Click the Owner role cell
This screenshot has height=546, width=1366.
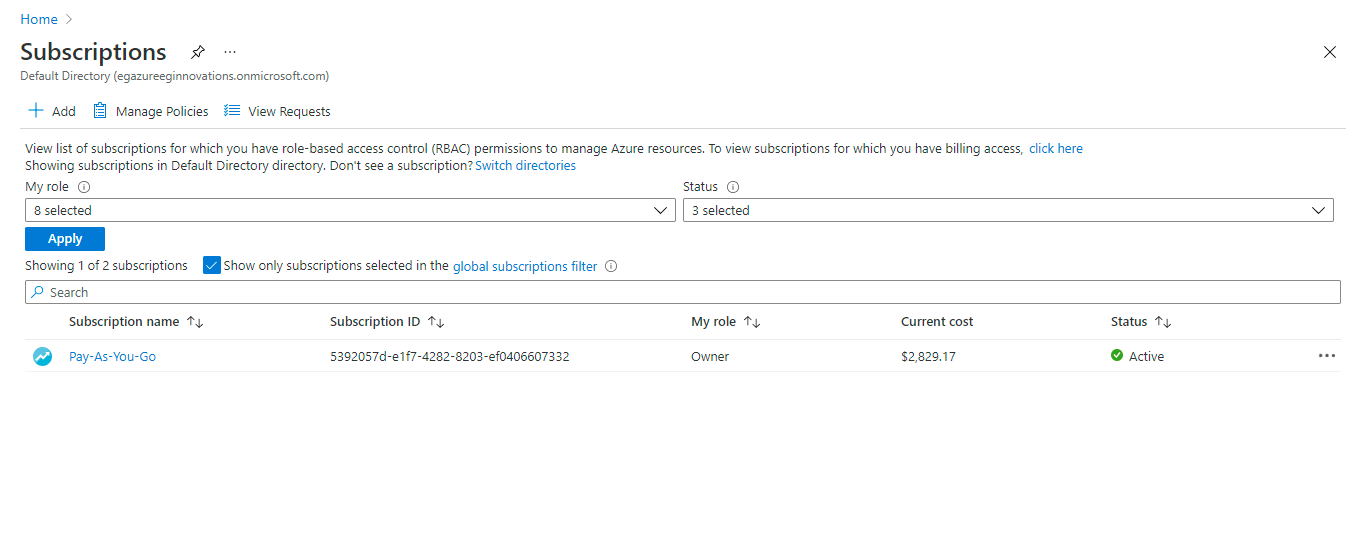[710, 356]
